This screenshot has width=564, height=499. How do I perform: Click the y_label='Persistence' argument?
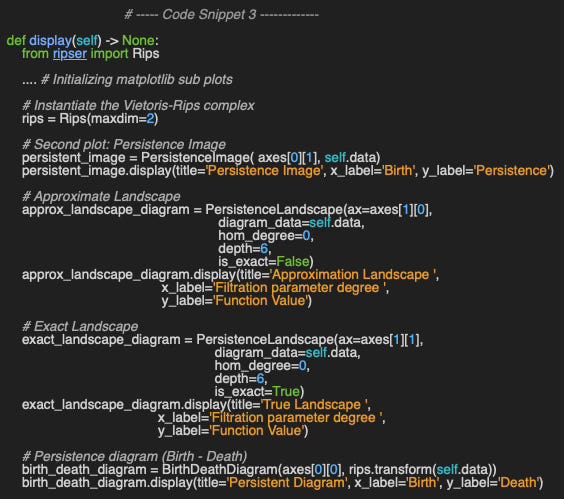click(486, 171)
